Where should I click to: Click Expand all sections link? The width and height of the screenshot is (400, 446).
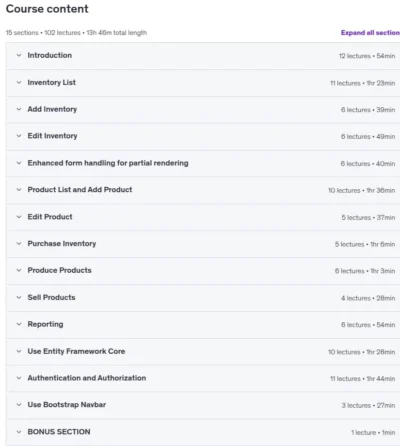[370, 33]
